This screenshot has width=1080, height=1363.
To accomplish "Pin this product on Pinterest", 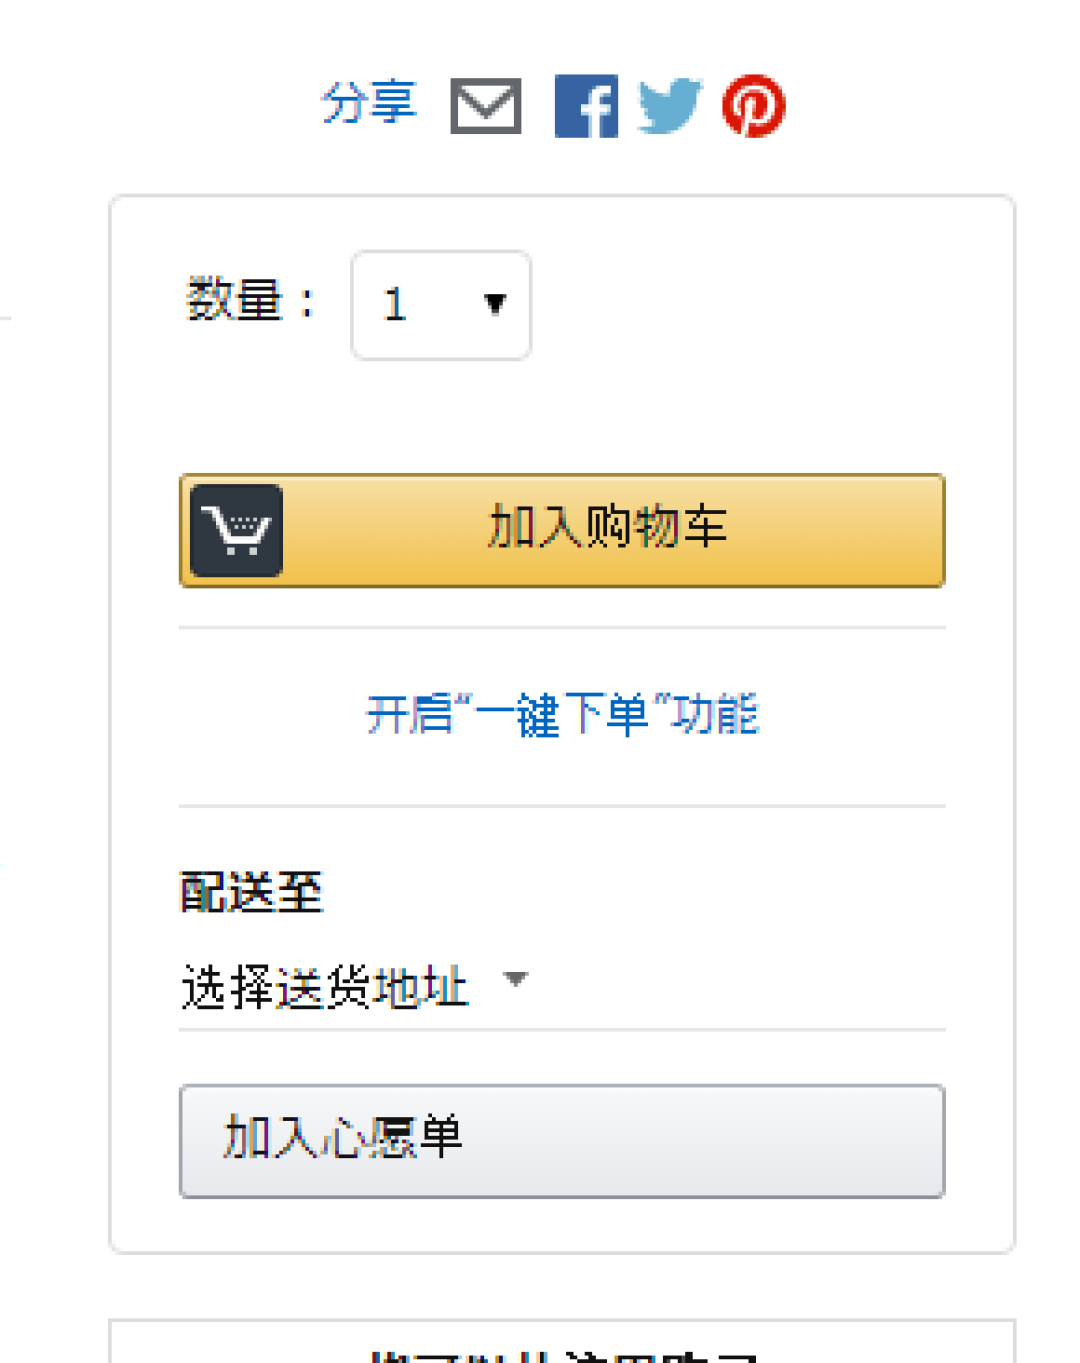I will pyautogui.click(x=754, y=105).
